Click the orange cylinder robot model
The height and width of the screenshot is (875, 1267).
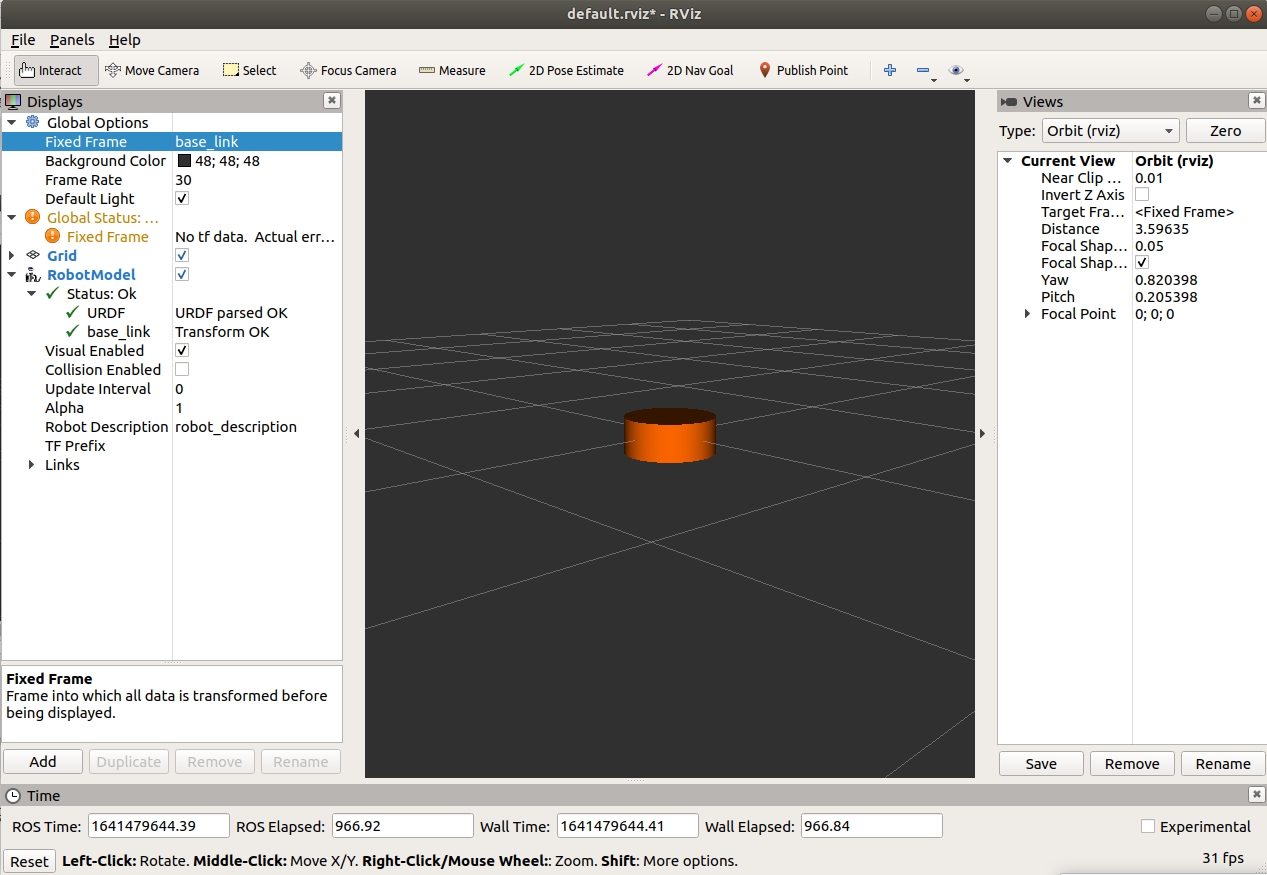point(669,436)
